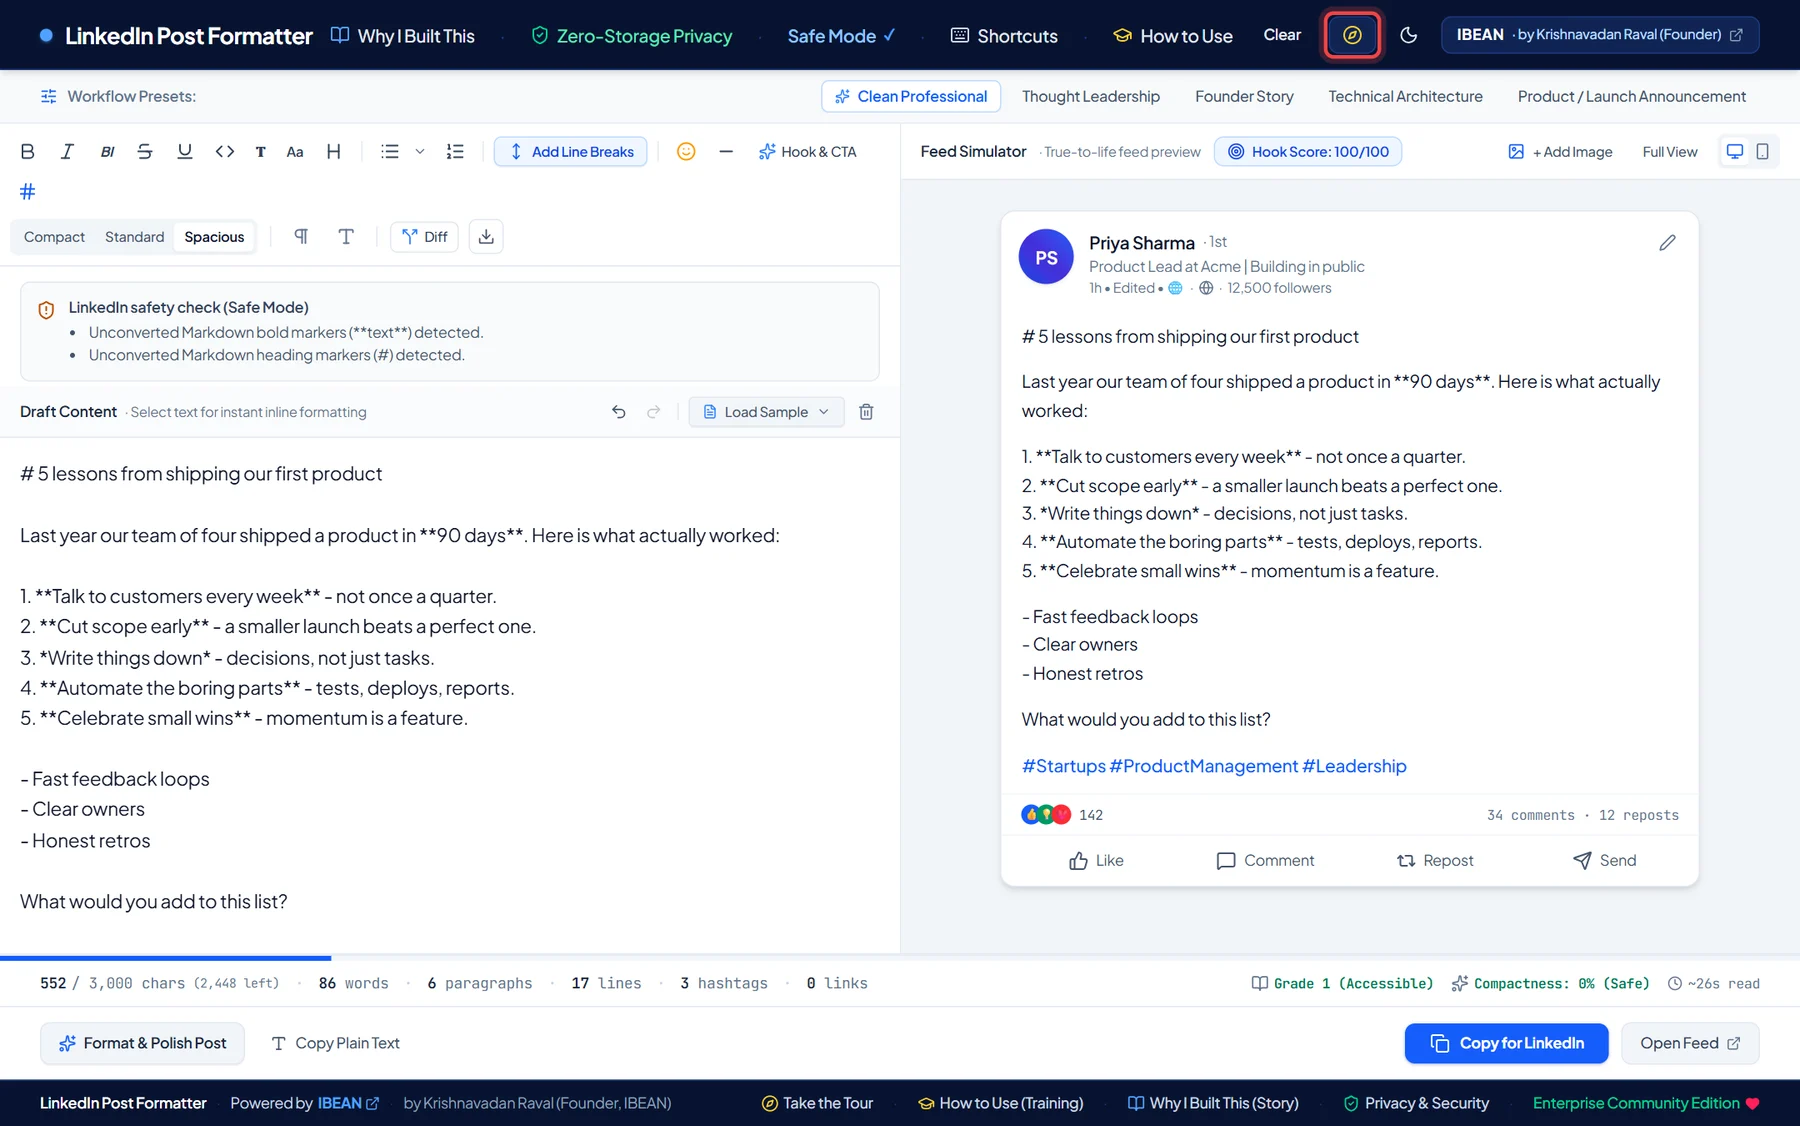The image size is (1800, 1126).
Task: Open Hook & CTA tool
Action: pyautogui.click(x=807, y=152)
